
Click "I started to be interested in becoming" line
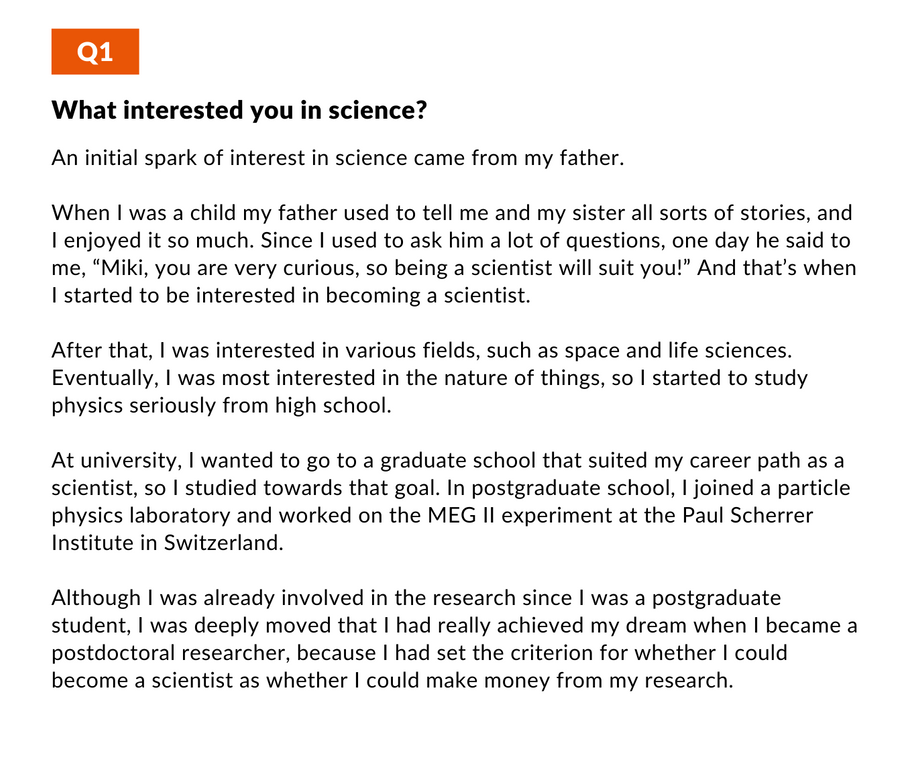[291, 295]
